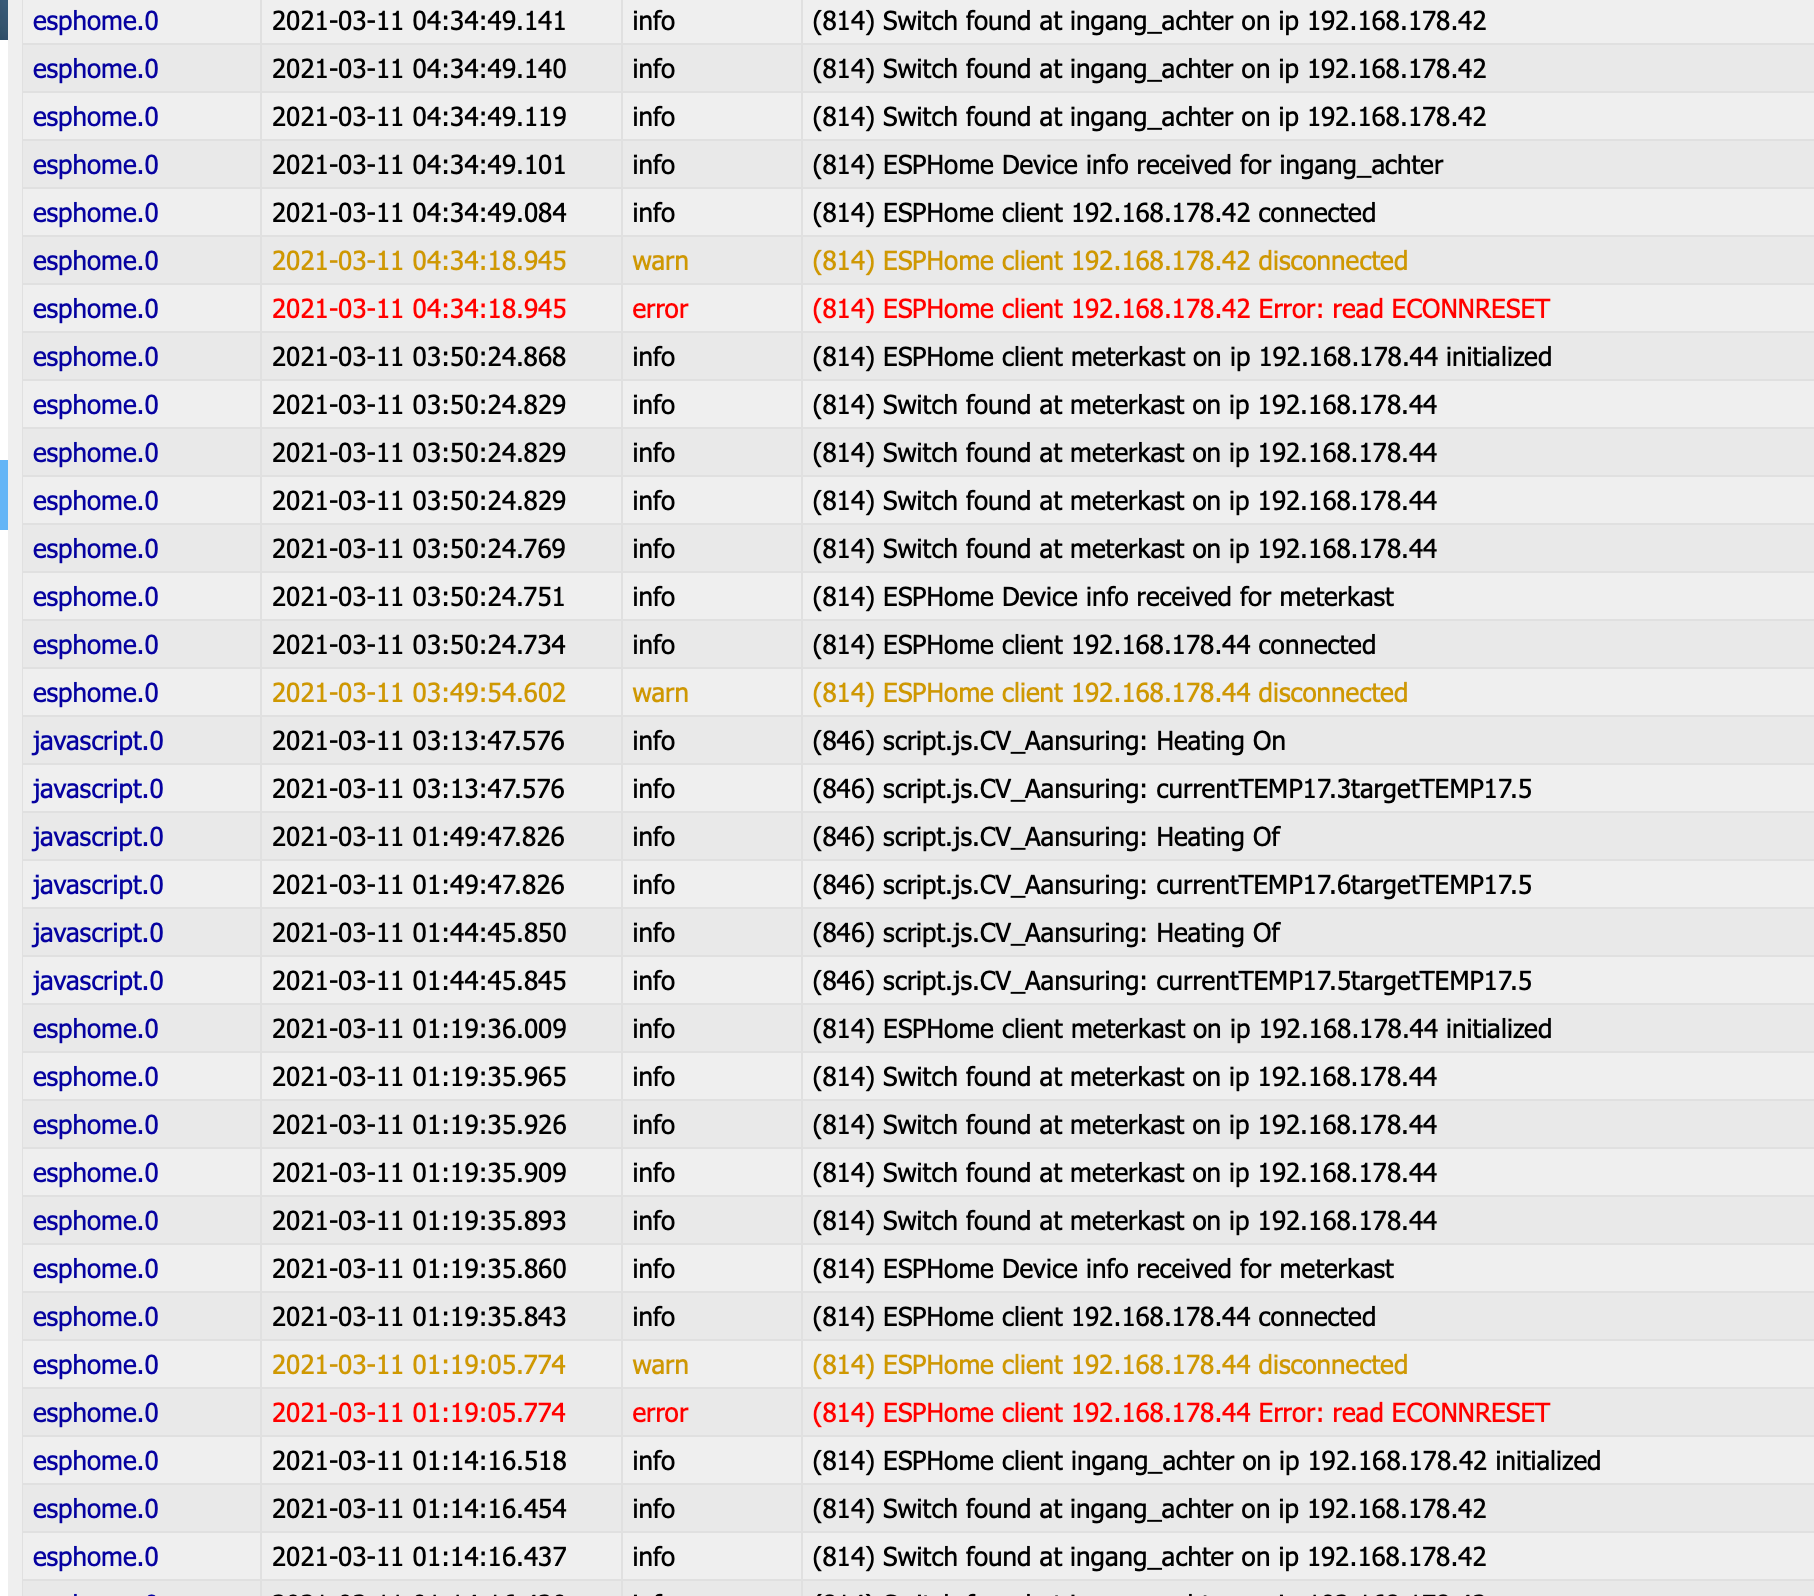The image size is (1814, 1596).
Task: Click error level at 04:34:18.945
Action: 660,309
